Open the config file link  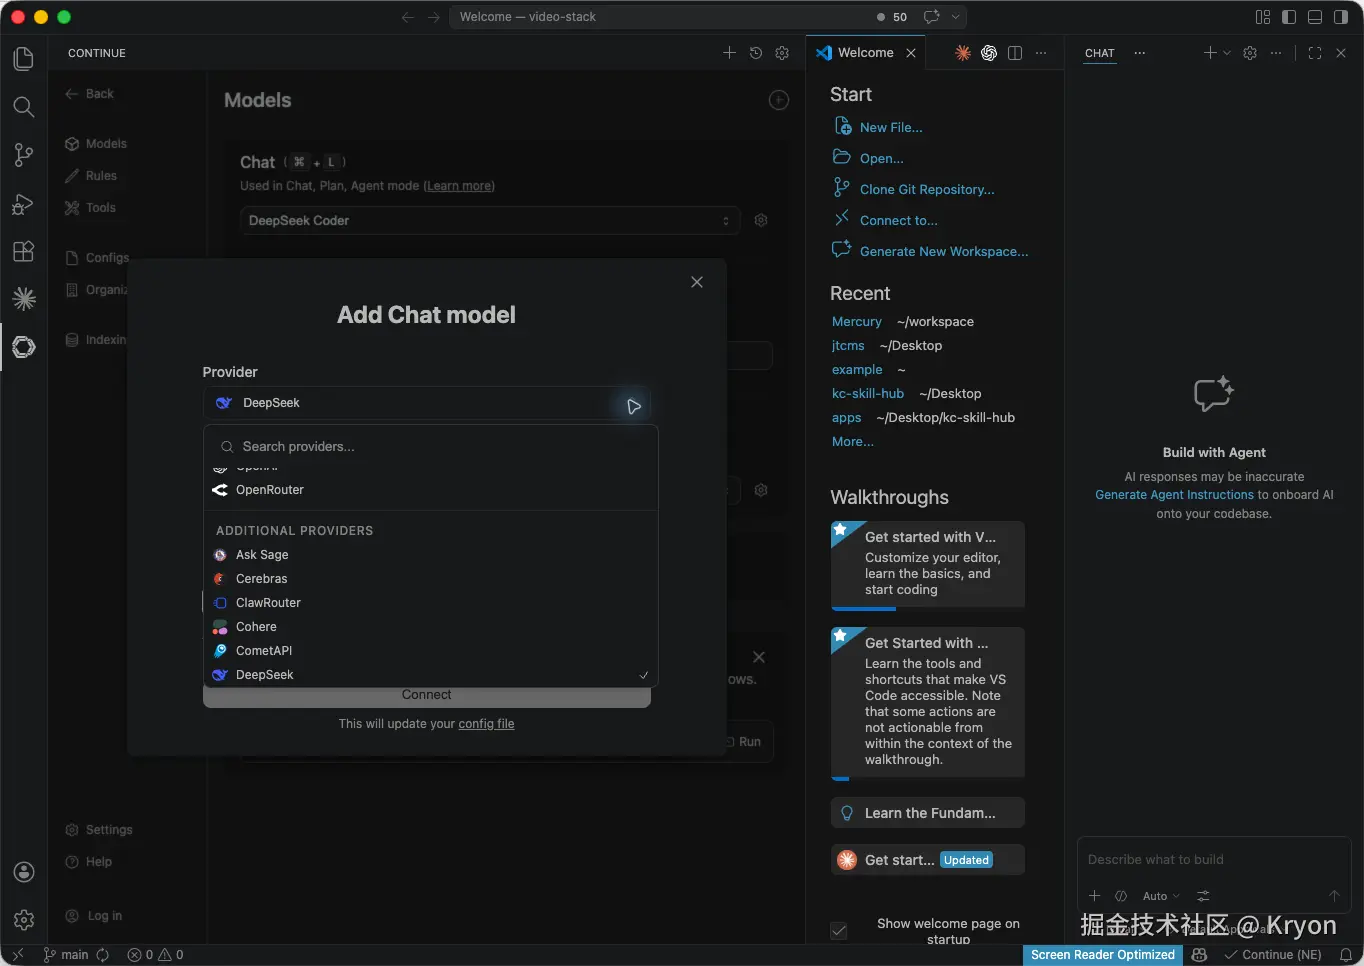[486, 724]
